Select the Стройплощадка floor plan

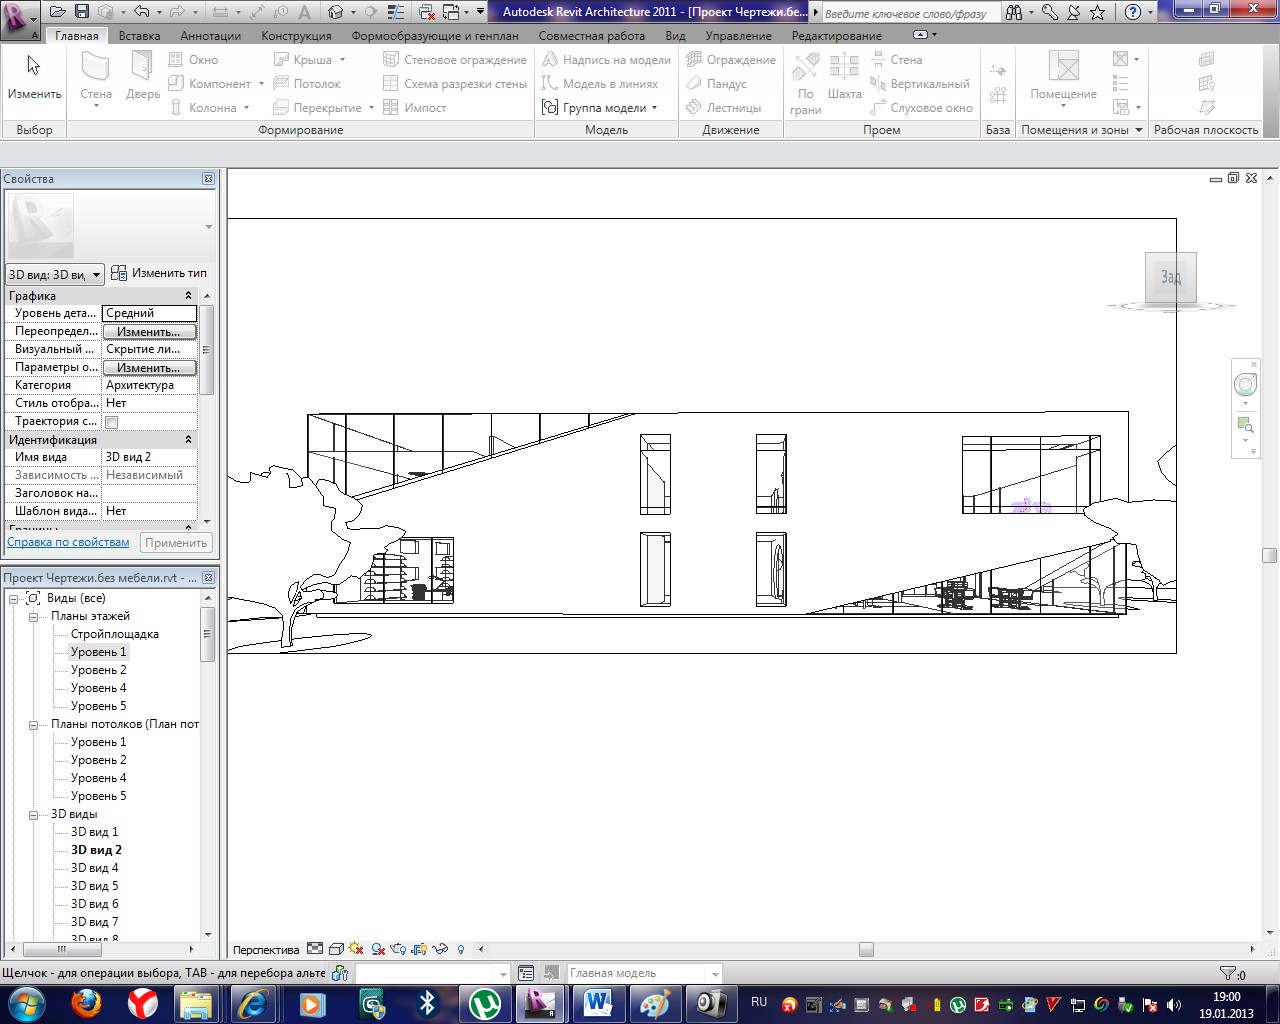[115, 634]
